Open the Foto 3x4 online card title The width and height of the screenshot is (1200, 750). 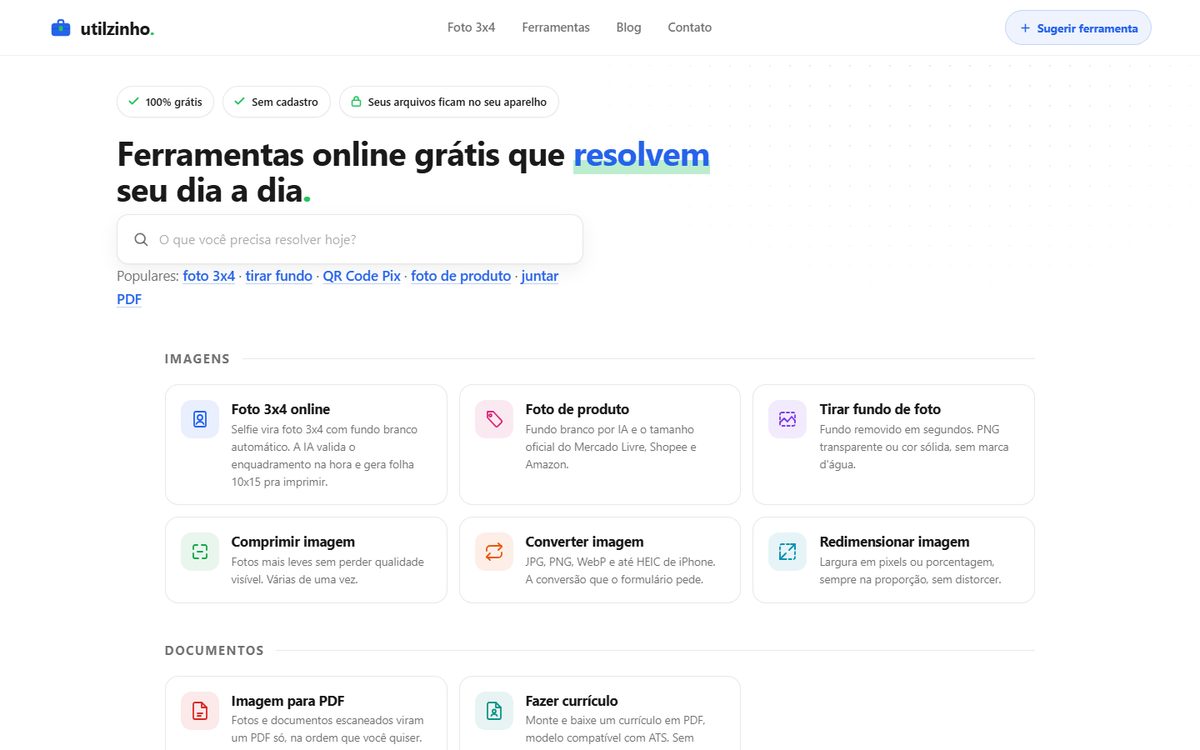280,409
